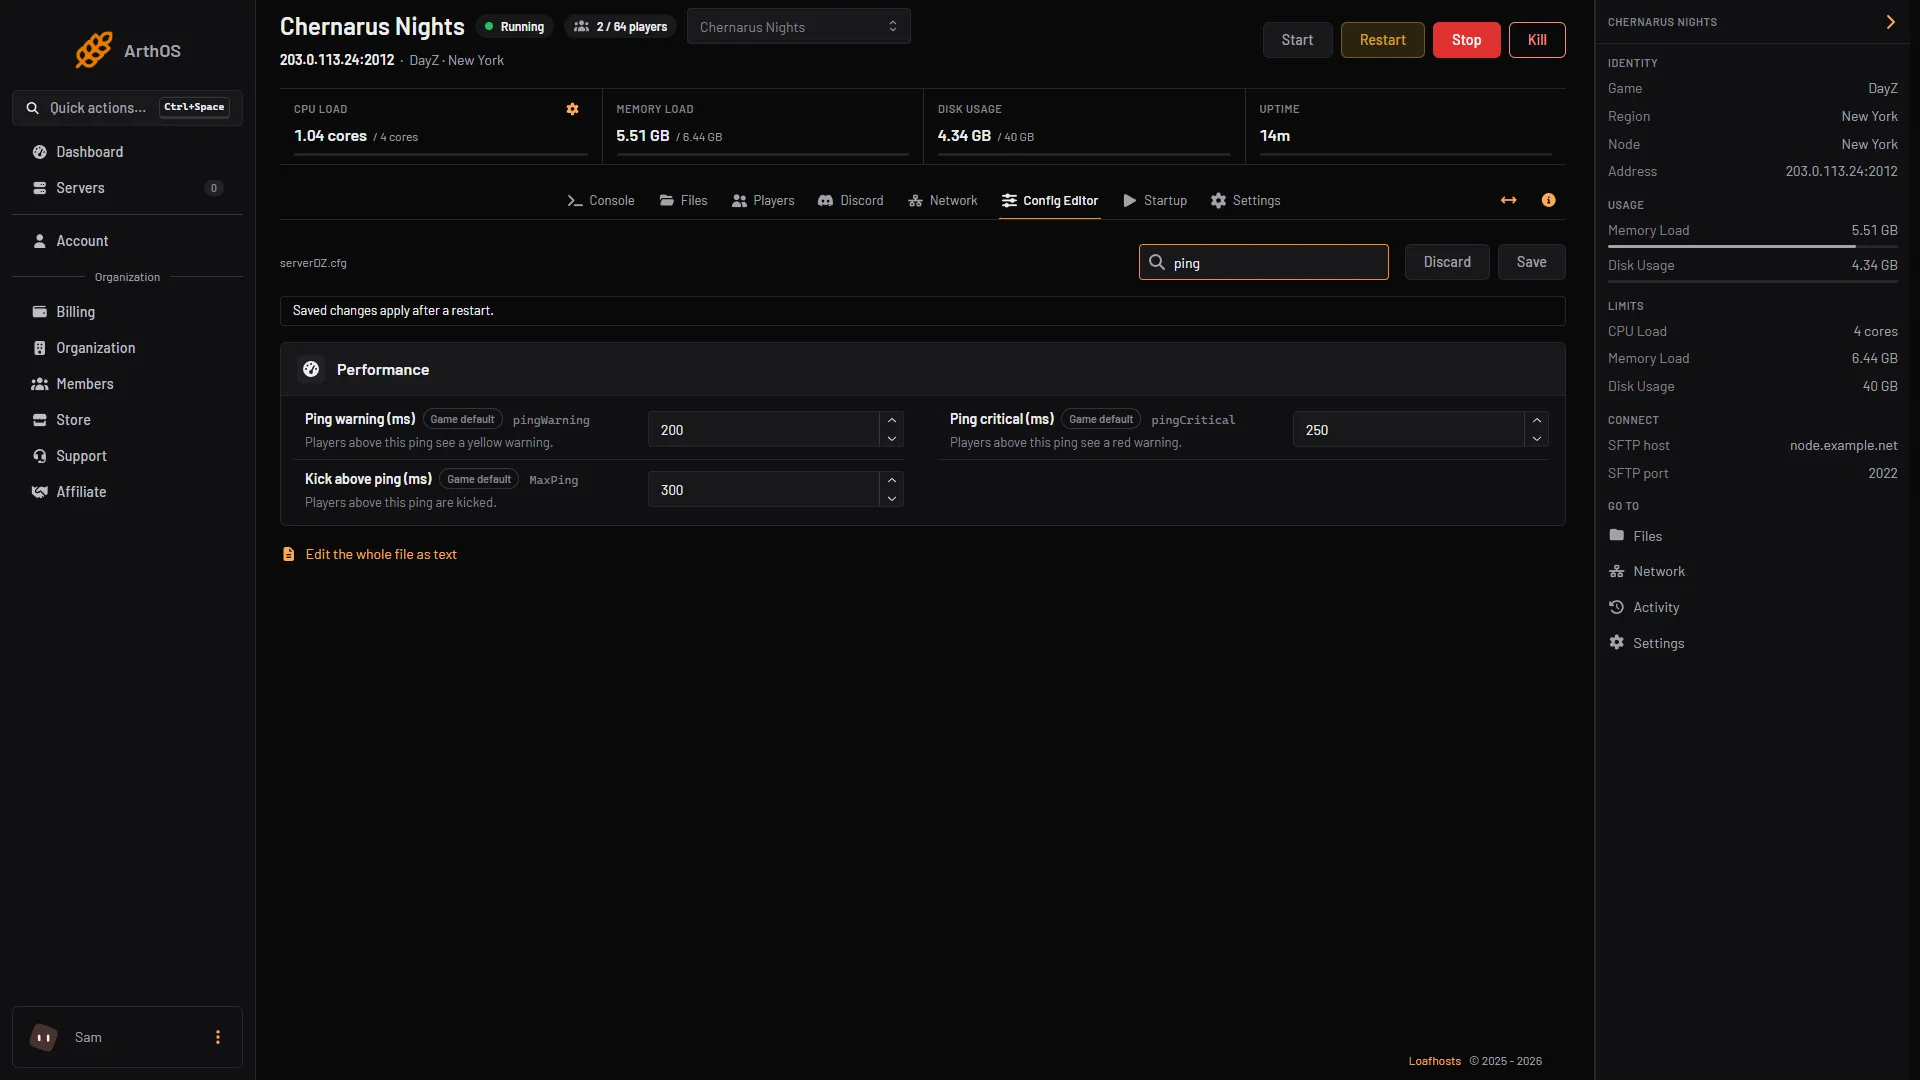The image size is (1920, 1080).
Task: Open Sam user menu three-dots icon
Action: click(218, 1037)
